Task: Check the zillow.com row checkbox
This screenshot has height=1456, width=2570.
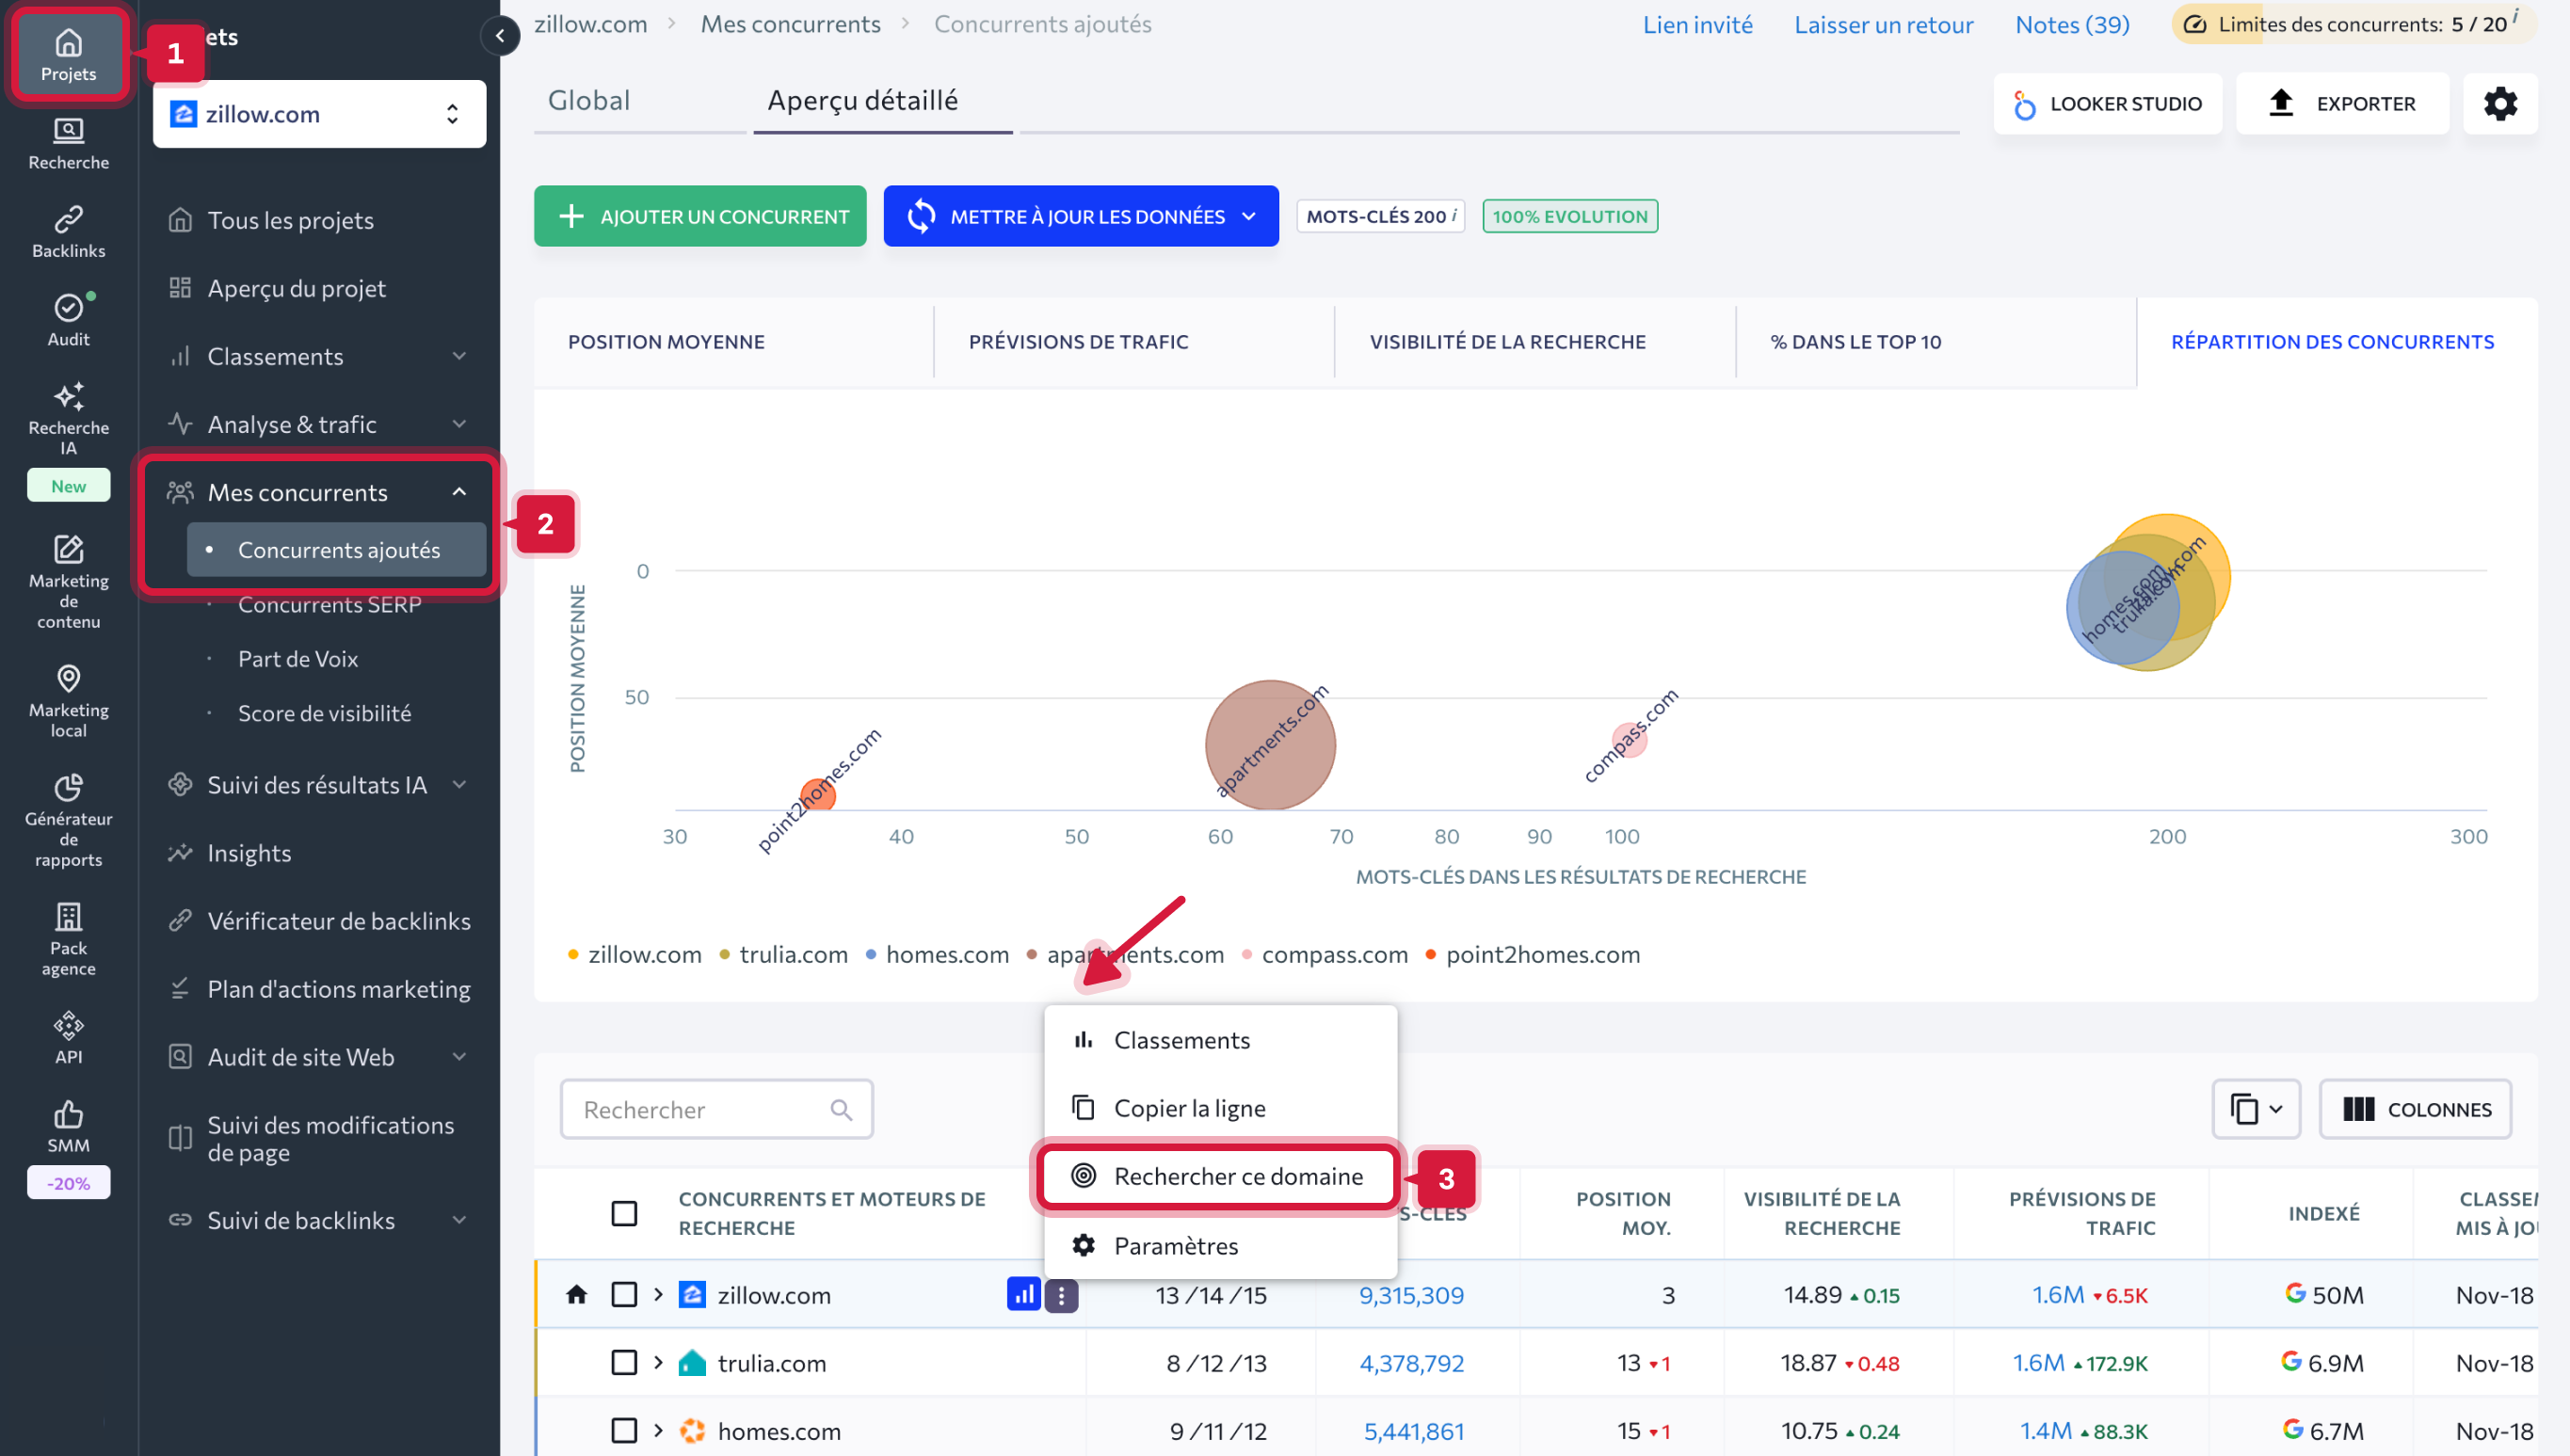Action: (624, 1294)
